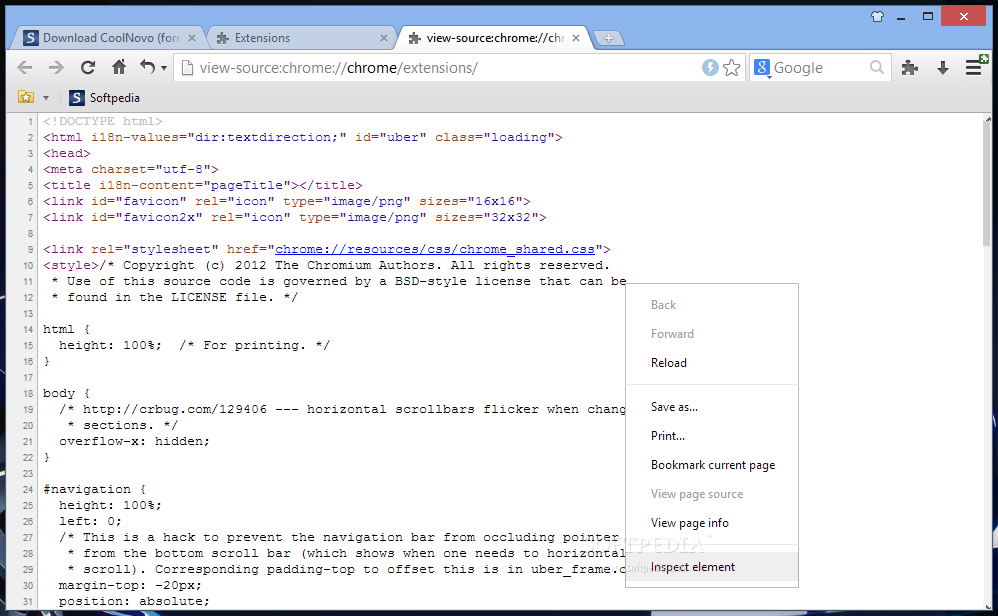Image resolution: width=998 pixels, height=616 pixels.
Task: Click the '<meta charset="utf-8">' line
Action: (130, 169)
